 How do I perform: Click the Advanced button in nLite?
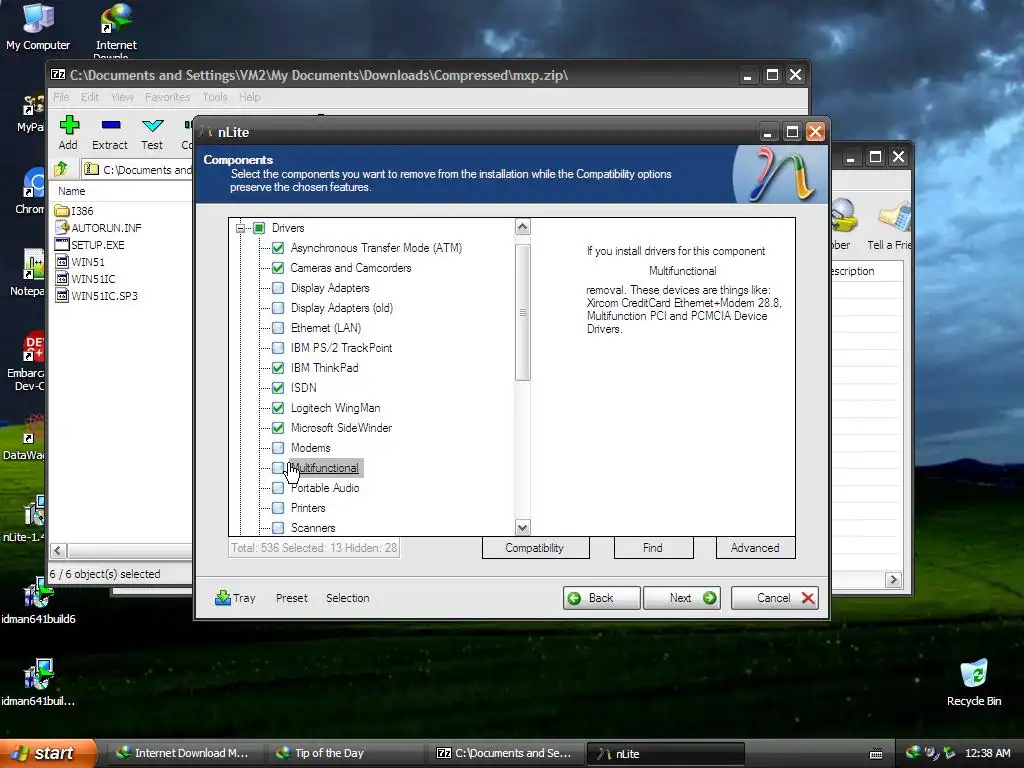pyautogui.click(x=755, y=548)
